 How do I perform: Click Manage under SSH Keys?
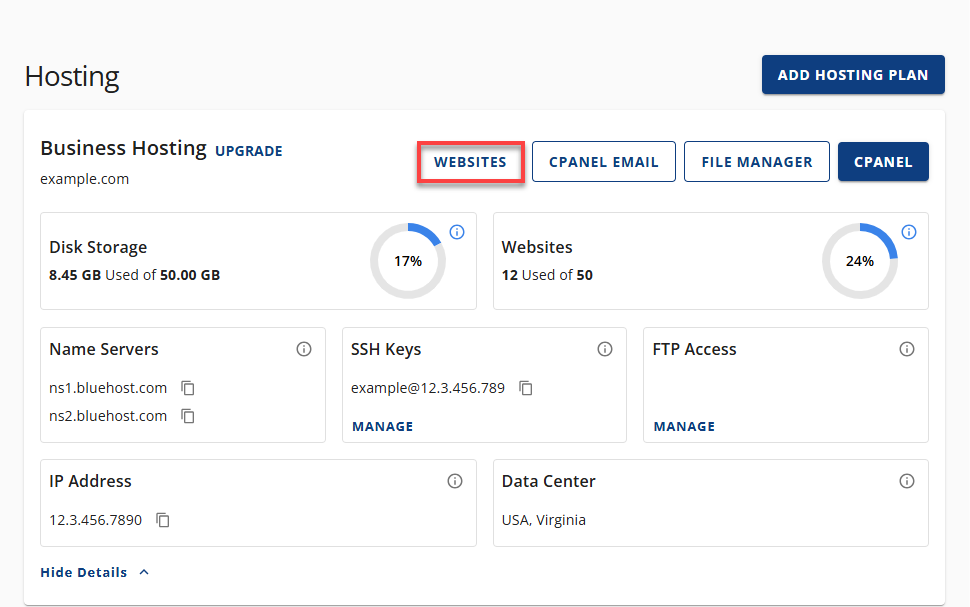tap(382, 426)
